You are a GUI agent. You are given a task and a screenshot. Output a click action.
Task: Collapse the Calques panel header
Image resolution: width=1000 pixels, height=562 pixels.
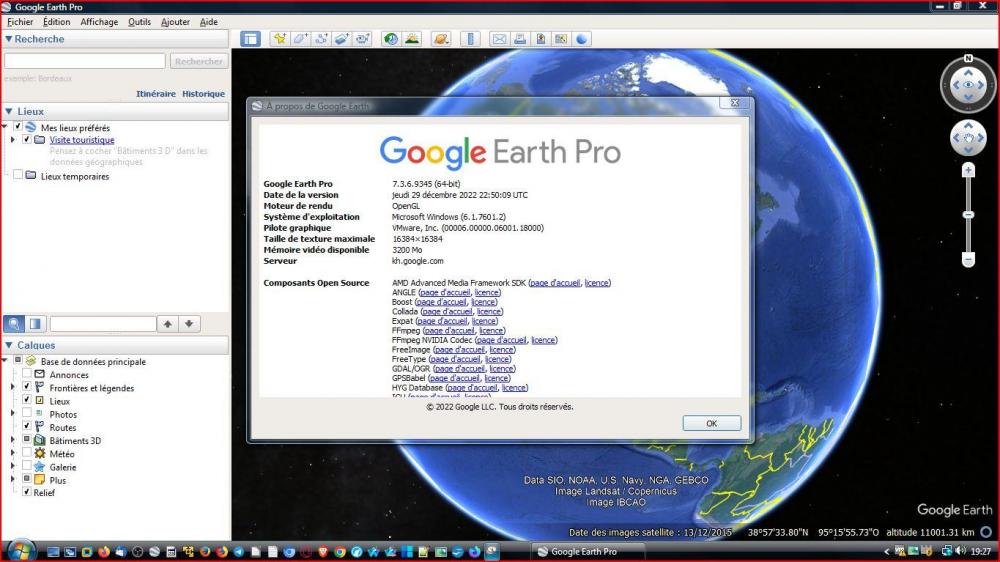pos(9,345)
